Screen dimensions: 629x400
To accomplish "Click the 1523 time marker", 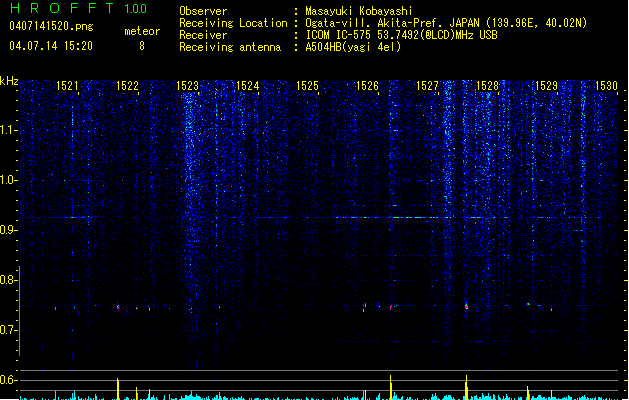I will [x=187, y=85].
